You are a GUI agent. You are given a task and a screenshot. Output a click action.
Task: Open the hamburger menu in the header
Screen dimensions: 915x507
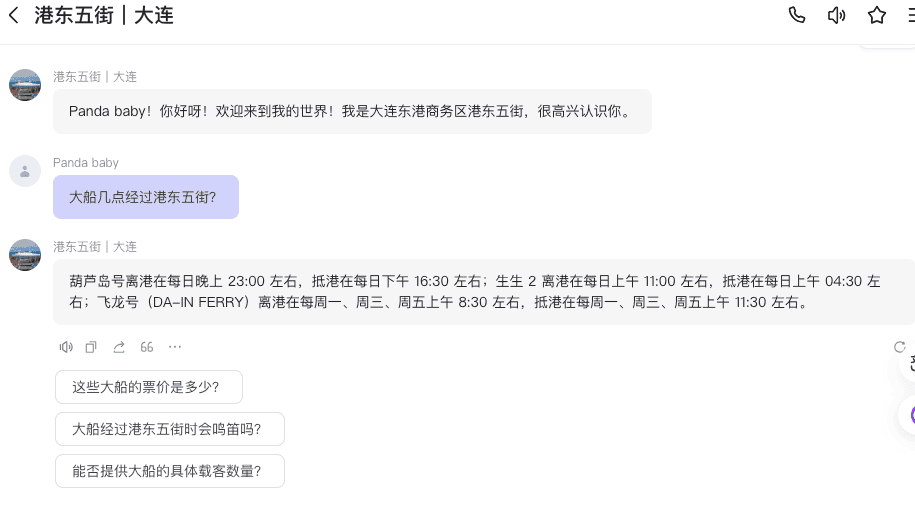point(911,15)
